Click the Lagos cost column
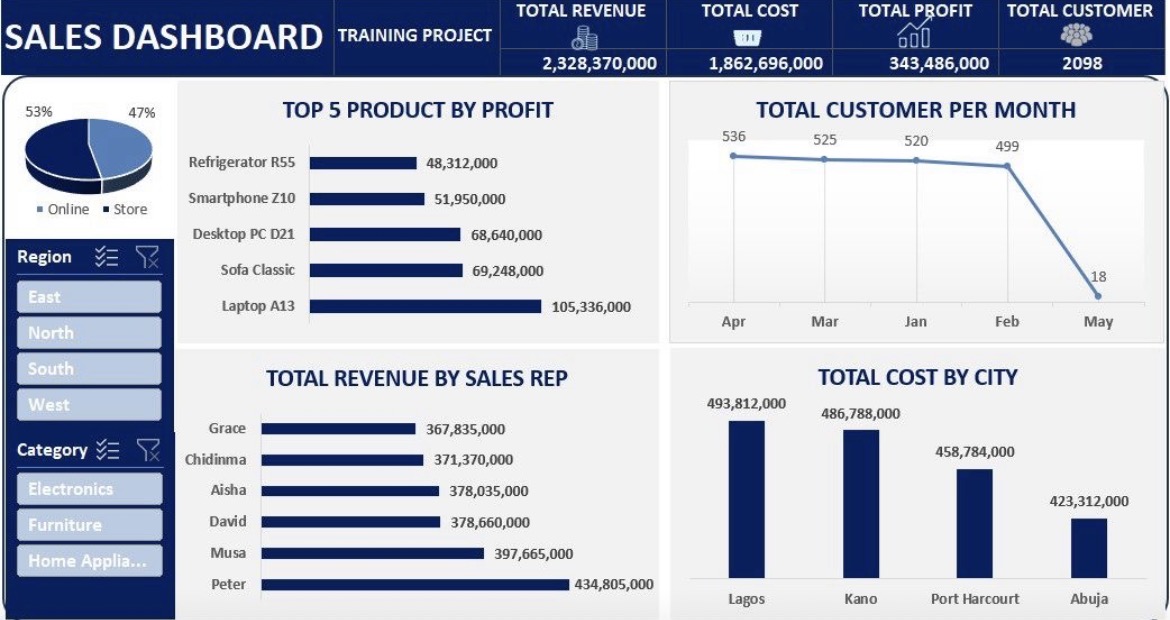The height and width of the screenshot is (620, 1170). (x=747, y=499)
